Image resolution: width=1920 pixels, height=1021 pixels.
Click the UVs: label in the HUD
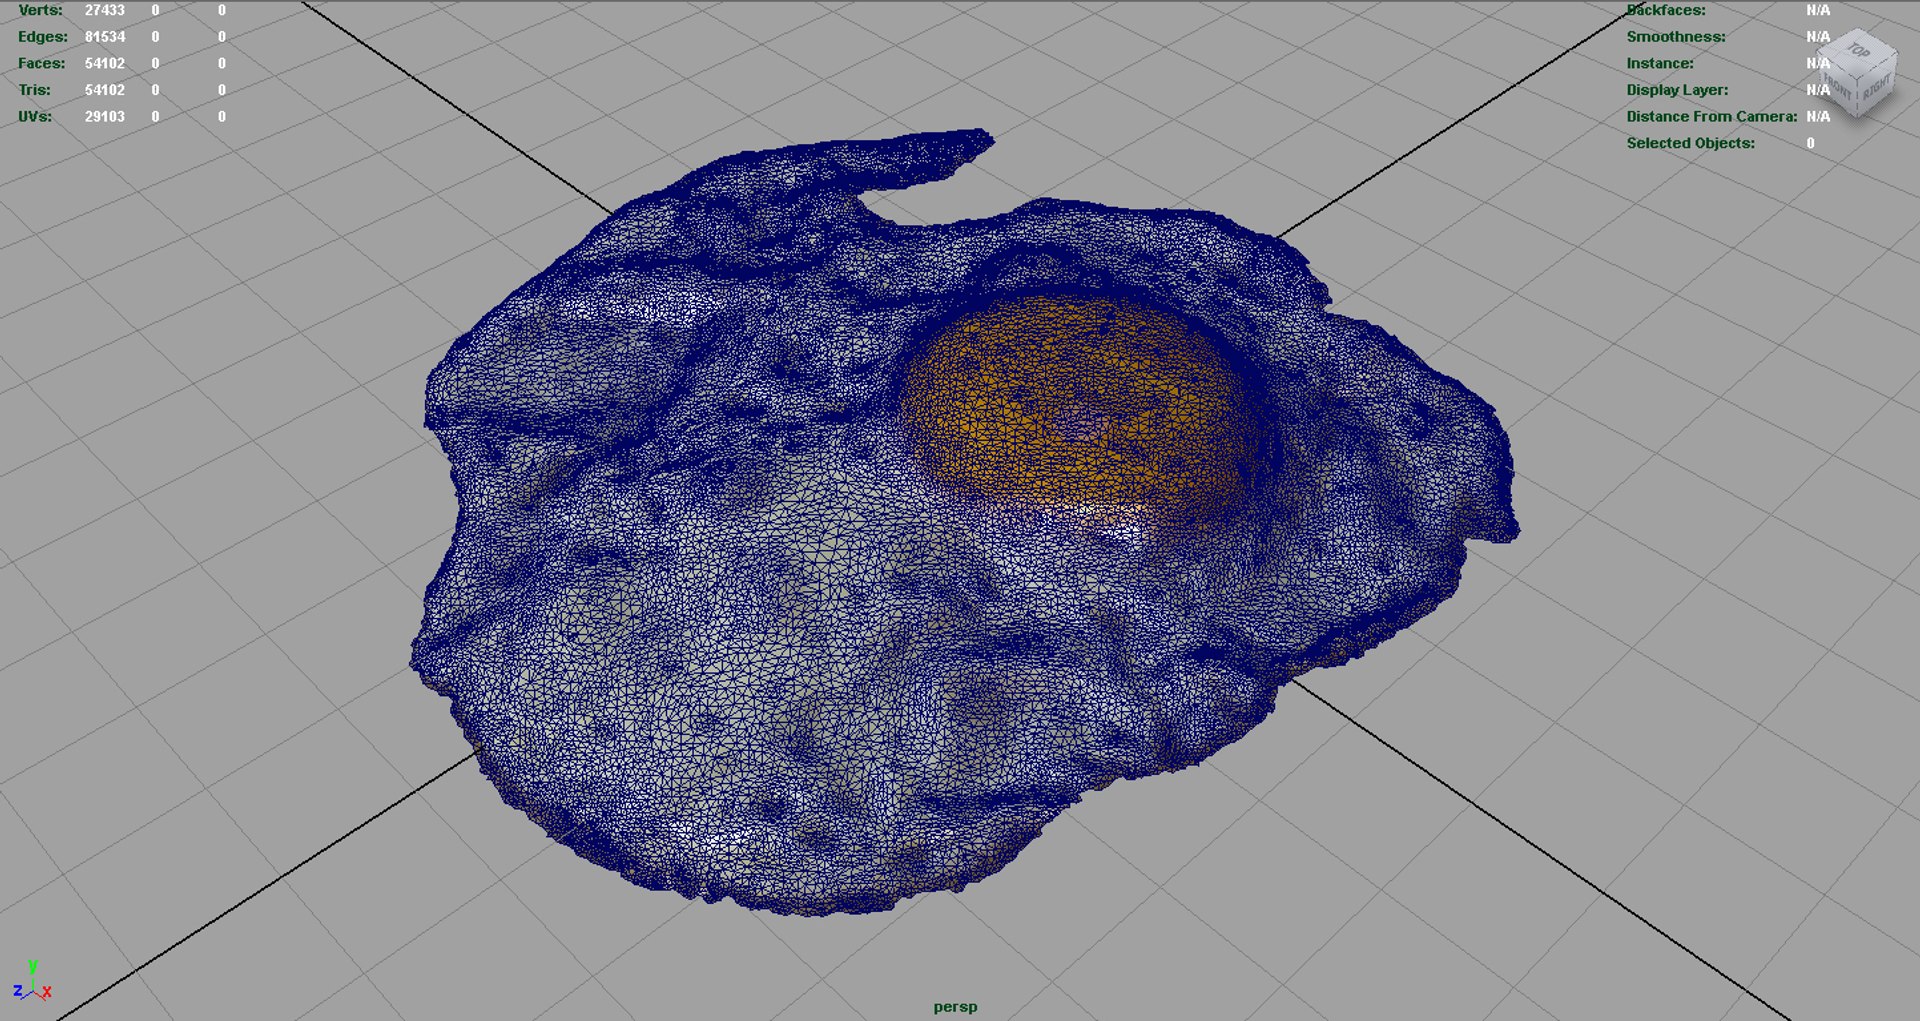(35, 116)
